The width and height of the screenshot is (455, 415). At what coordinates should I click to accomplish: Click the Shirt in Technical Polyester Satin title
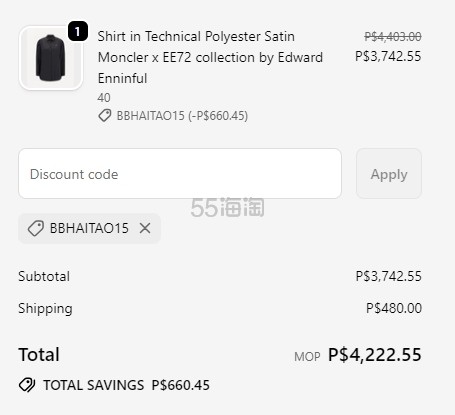[x=196, y=36]
